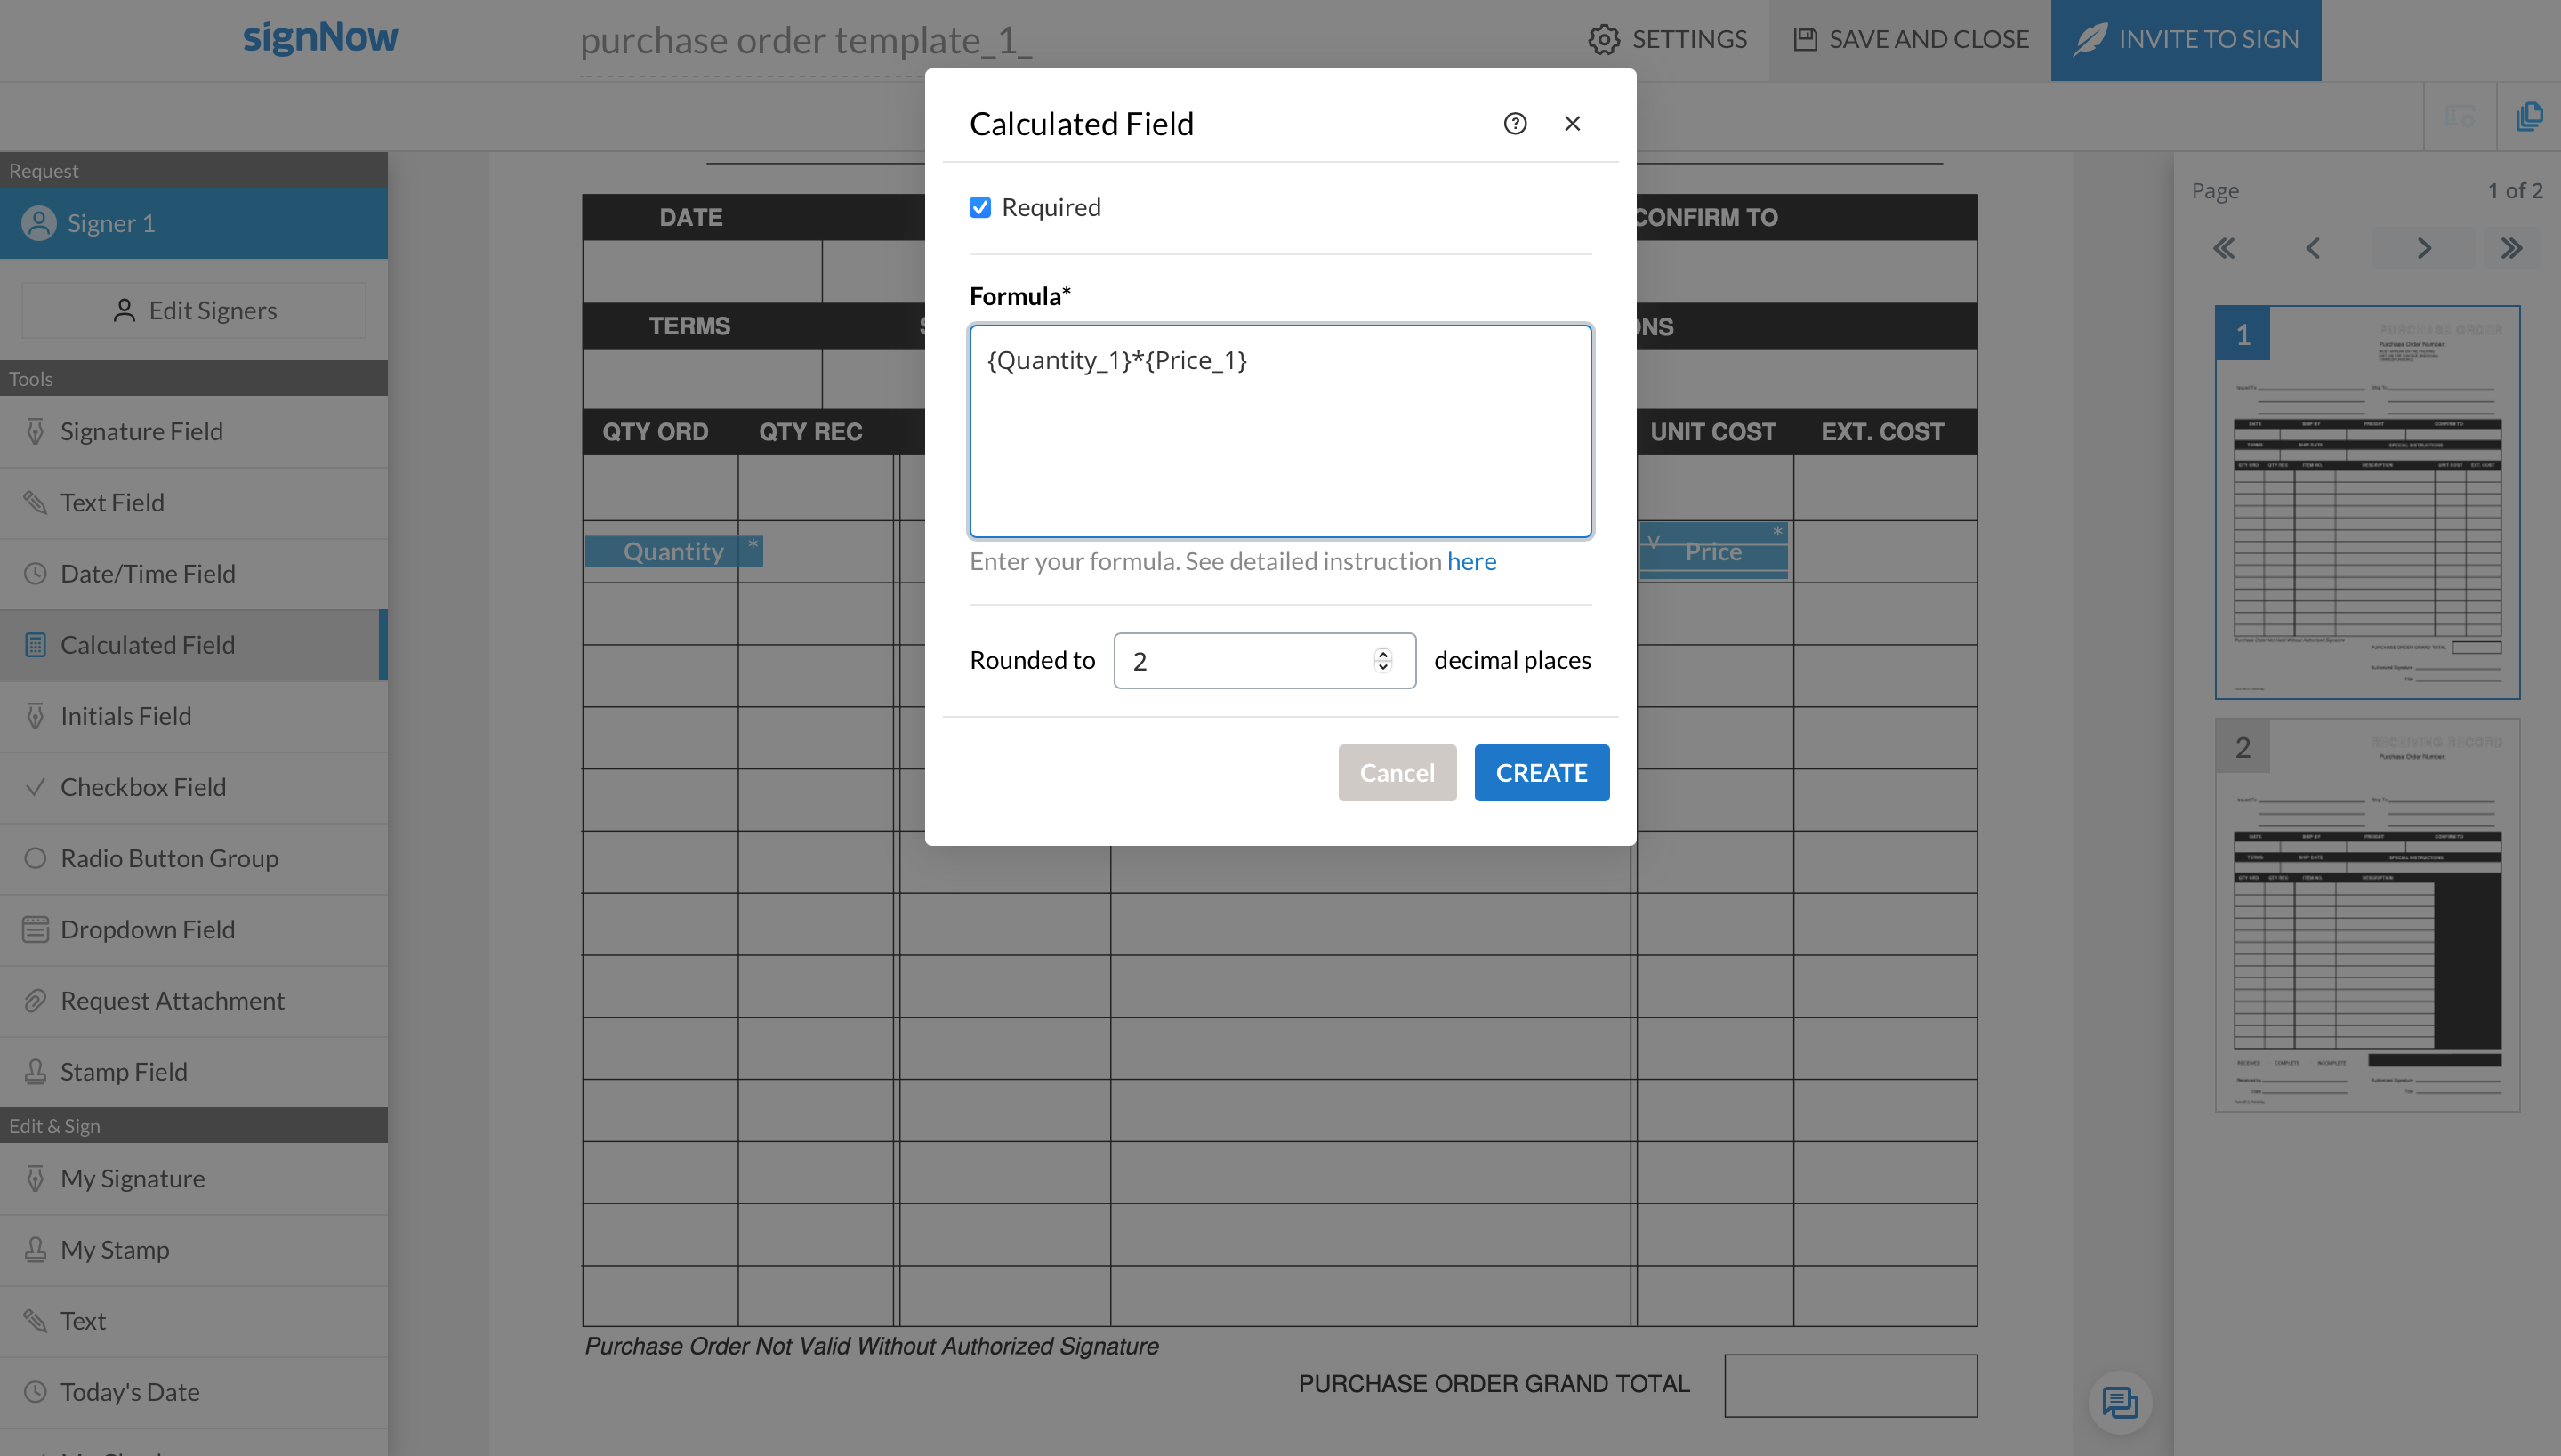Image resolution: width=2561 pixels, height=1456 pixels.
Task: Go to previous page arrow
Action: (2313, 248)
